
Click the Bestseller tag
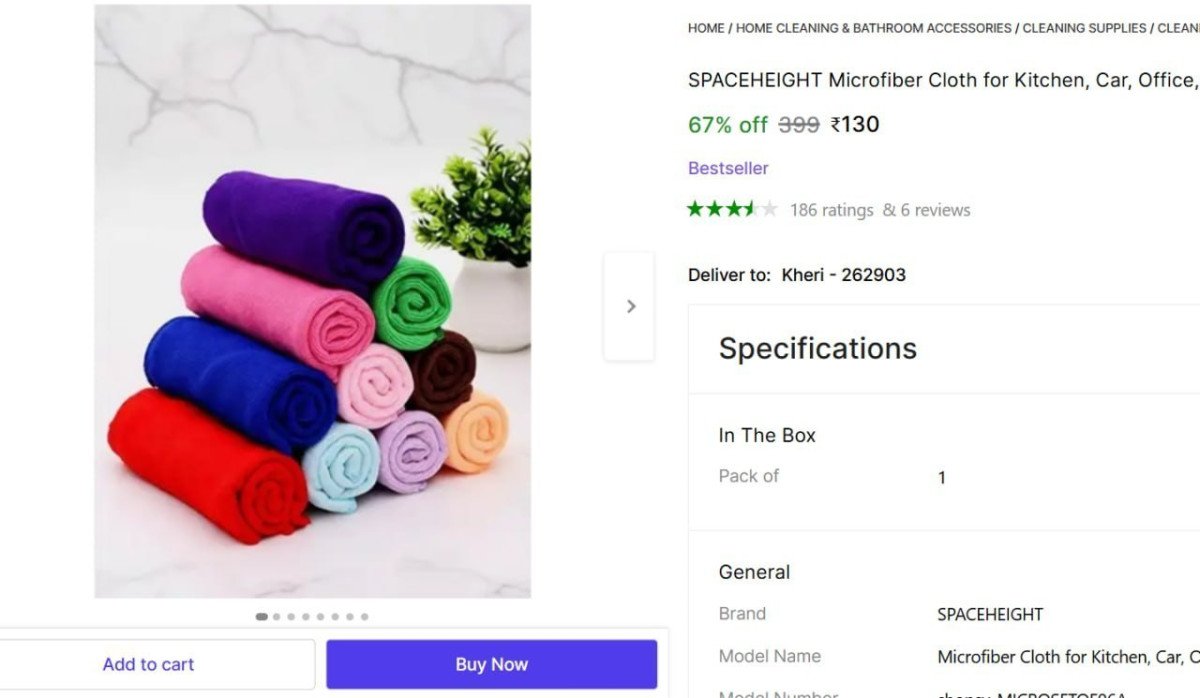(x=728, y=168)
